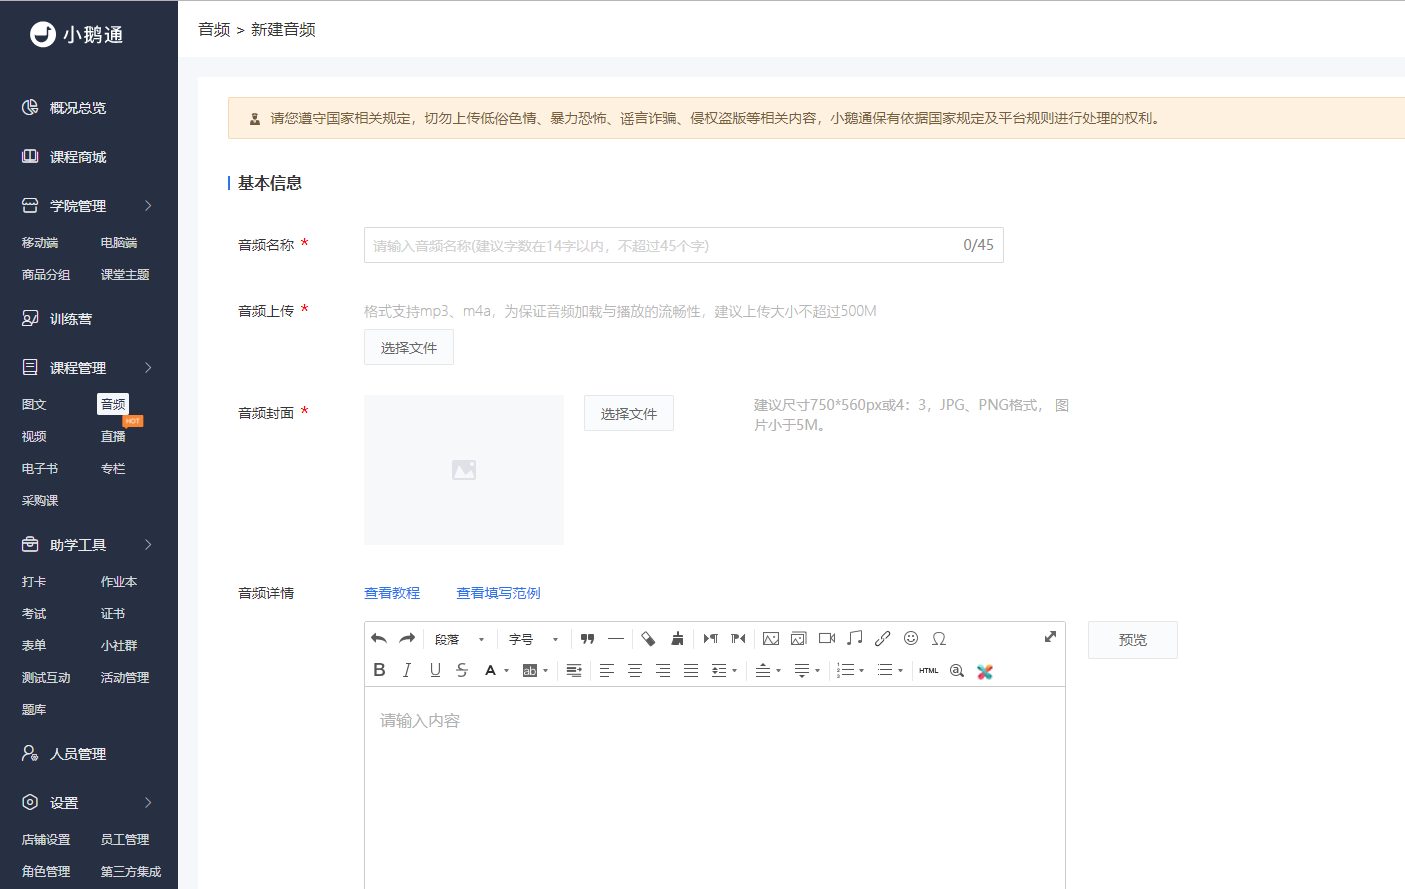
Task: Go to 概况总览 in the sidebar
Action: coord(78,108)
